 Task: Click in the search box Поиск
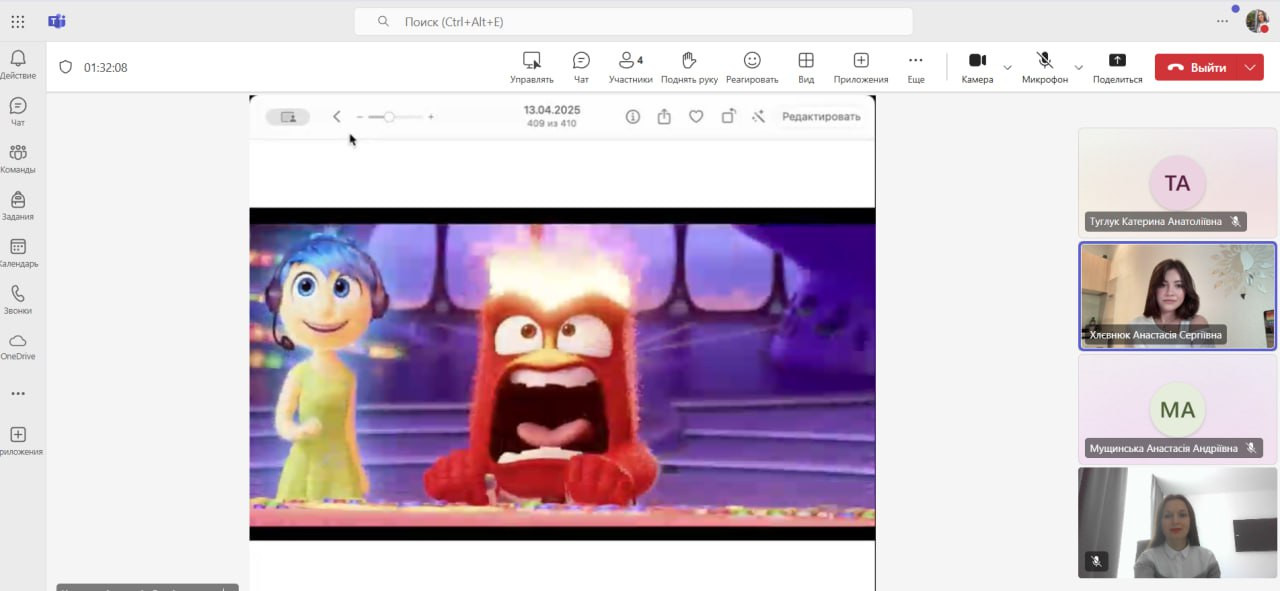[x=634, y=21]
